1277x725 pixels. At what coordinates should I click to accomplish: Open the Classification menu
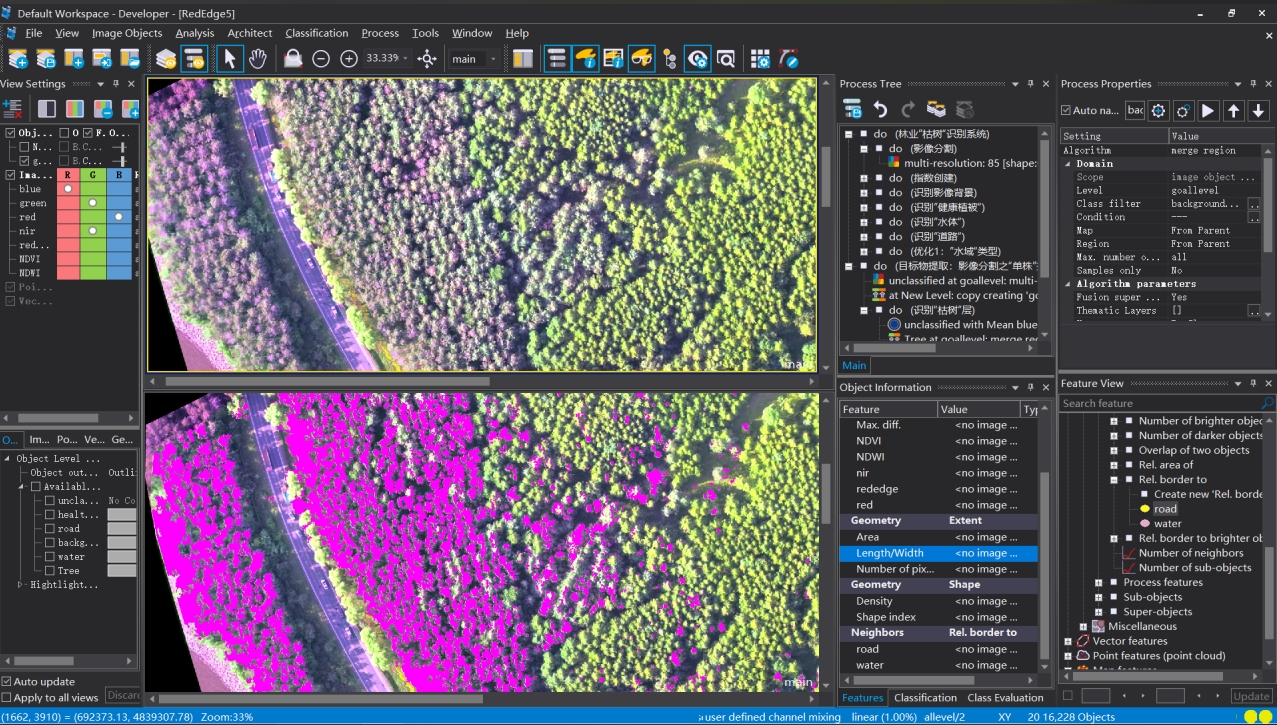(316, 33)
